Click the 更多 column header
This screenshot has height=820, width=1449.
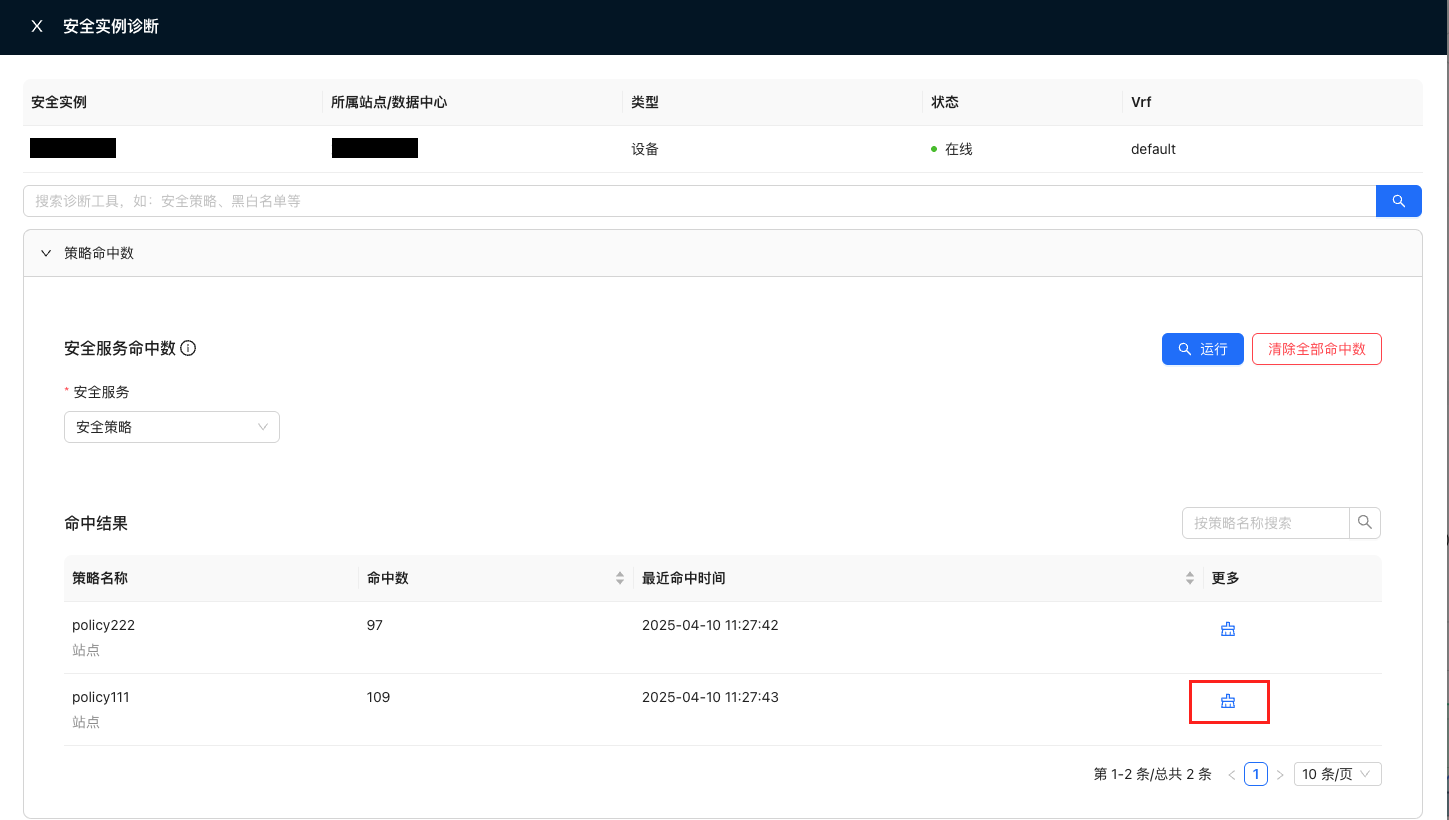[1226, 578]
